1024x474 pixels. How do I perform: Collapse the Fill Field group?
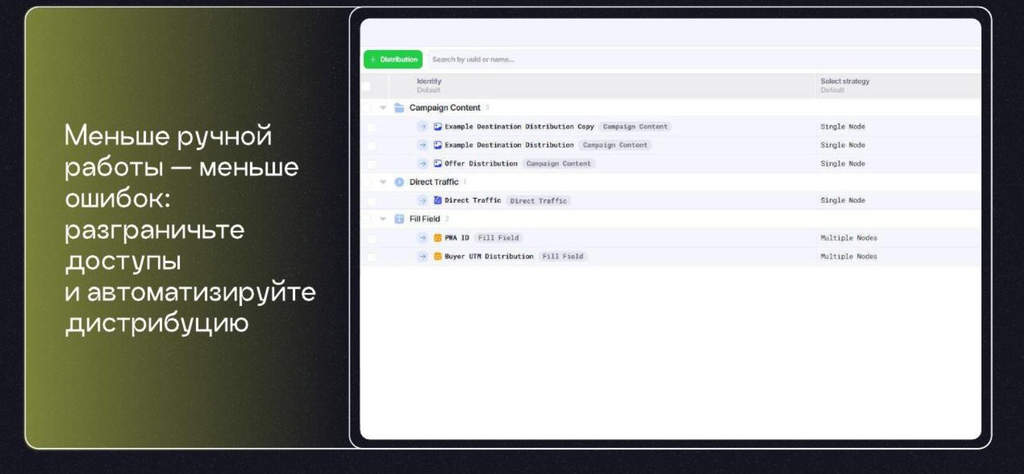383,219
